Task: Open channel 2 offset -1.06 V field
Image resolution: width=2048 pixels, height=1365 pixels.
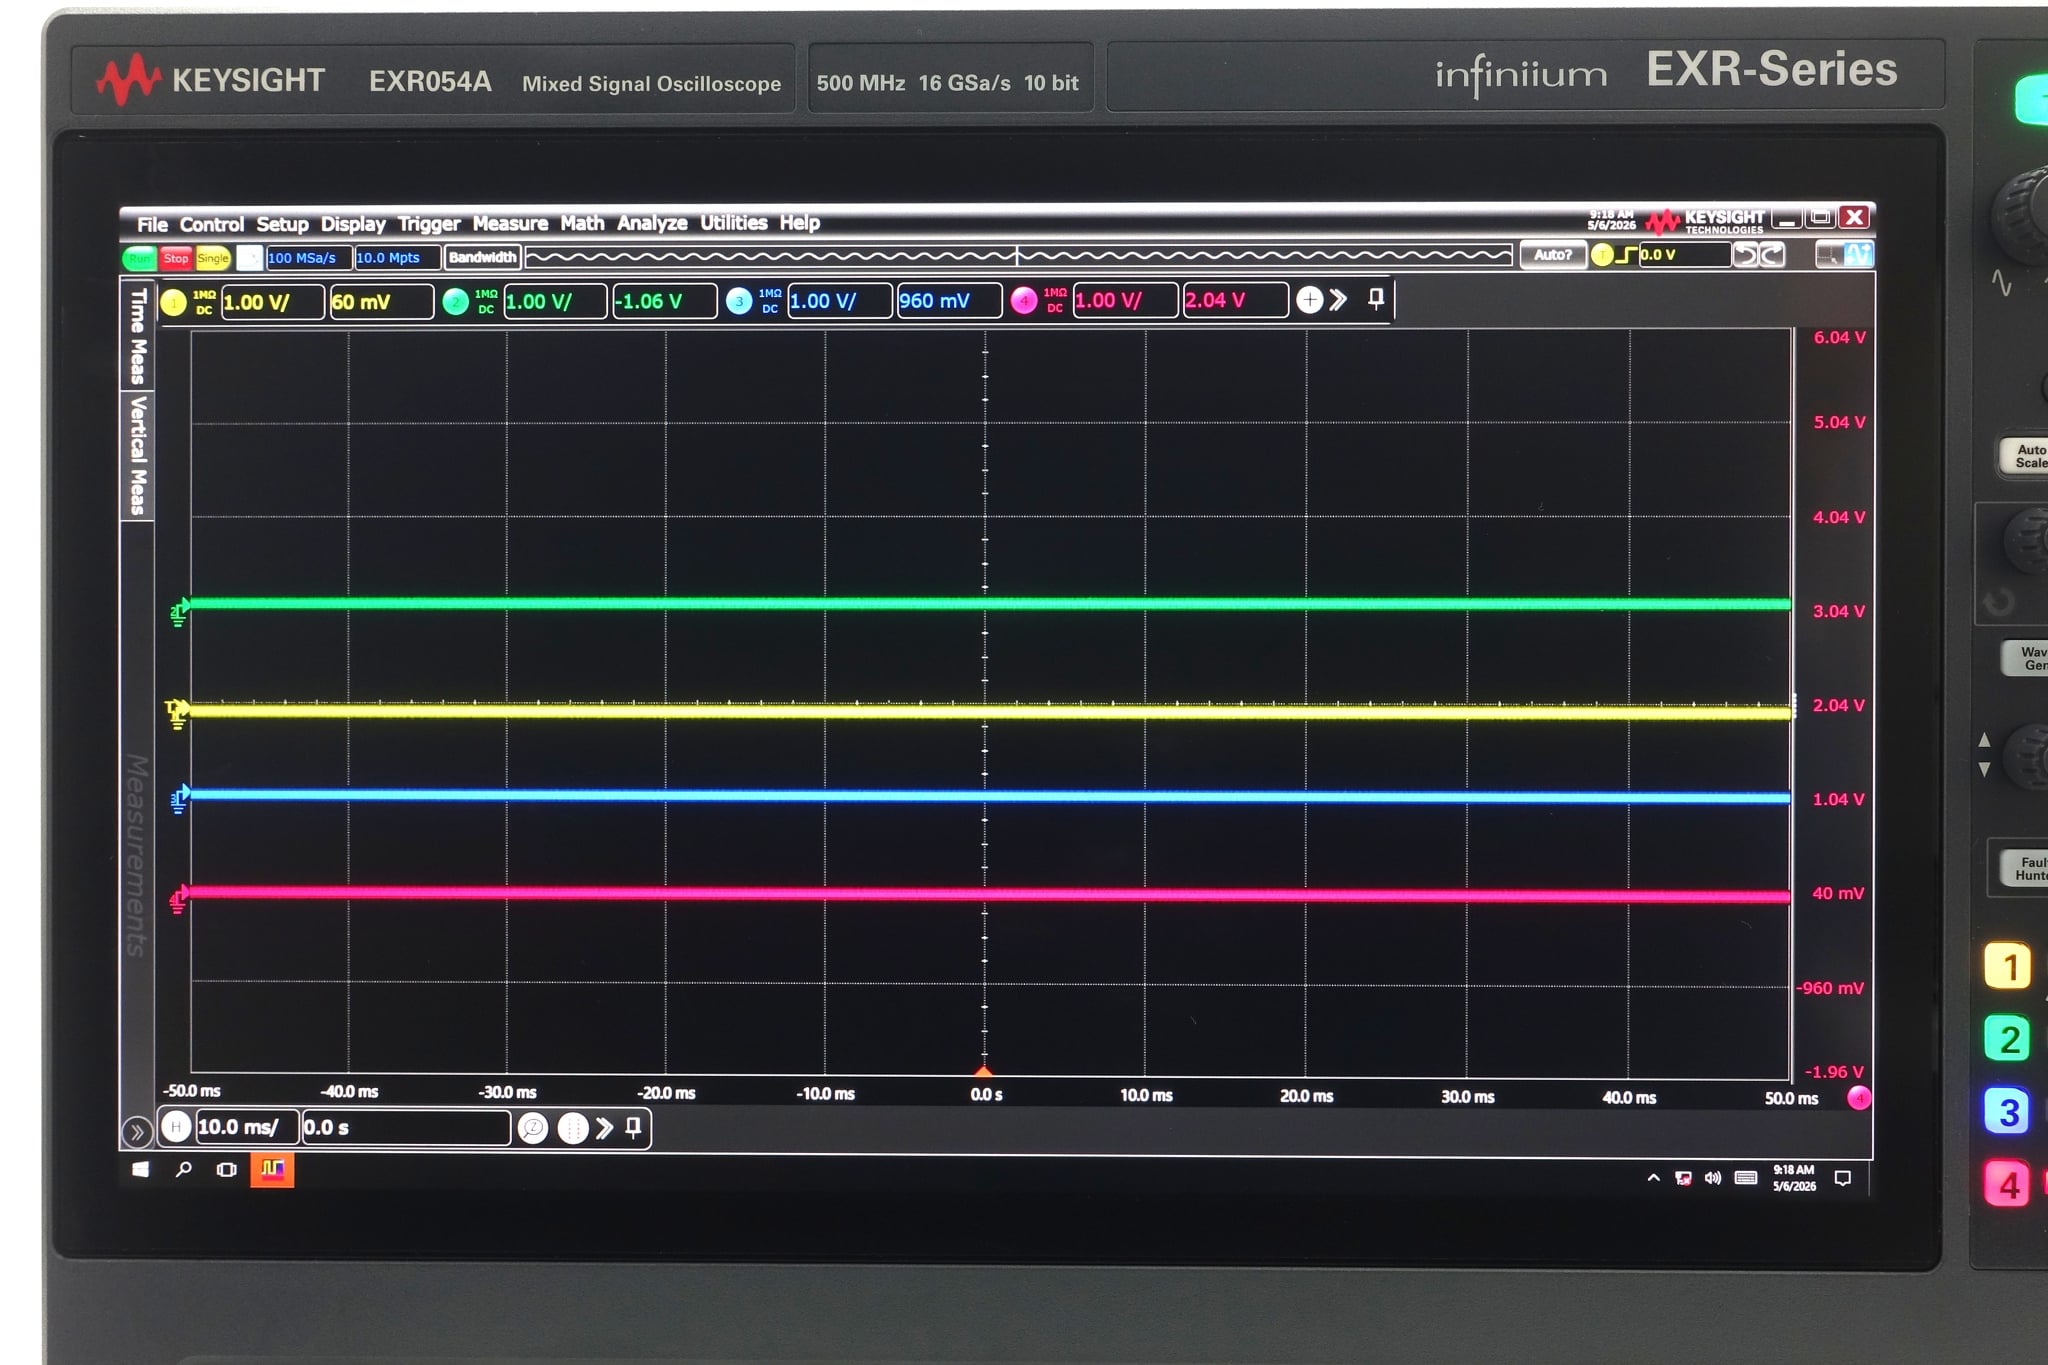Action: tap(665, 301)
